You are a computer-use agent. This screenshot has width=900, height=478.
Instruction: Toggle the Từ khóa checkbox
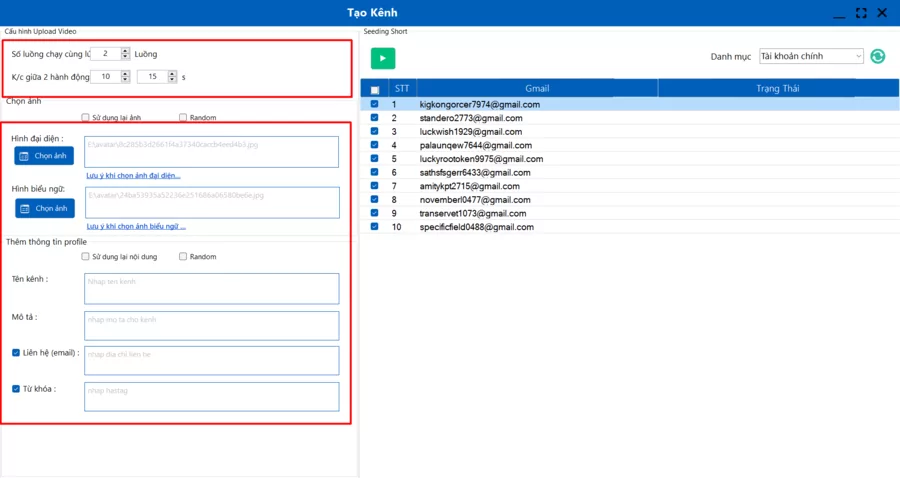pos(16,388)
